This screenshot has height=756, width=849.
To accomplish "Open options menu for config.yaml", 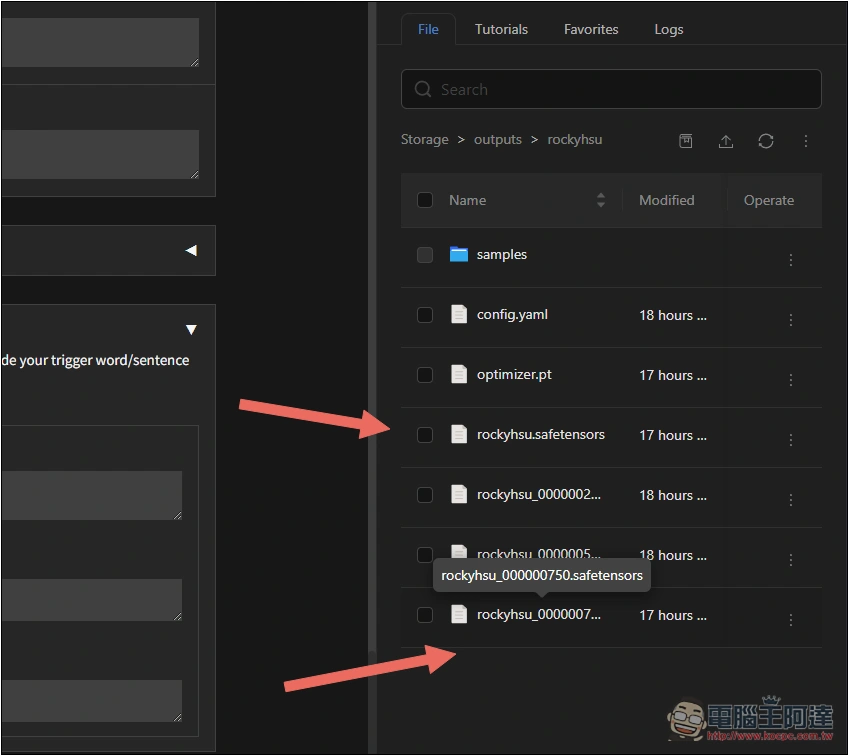I will (x=791, y=320).
